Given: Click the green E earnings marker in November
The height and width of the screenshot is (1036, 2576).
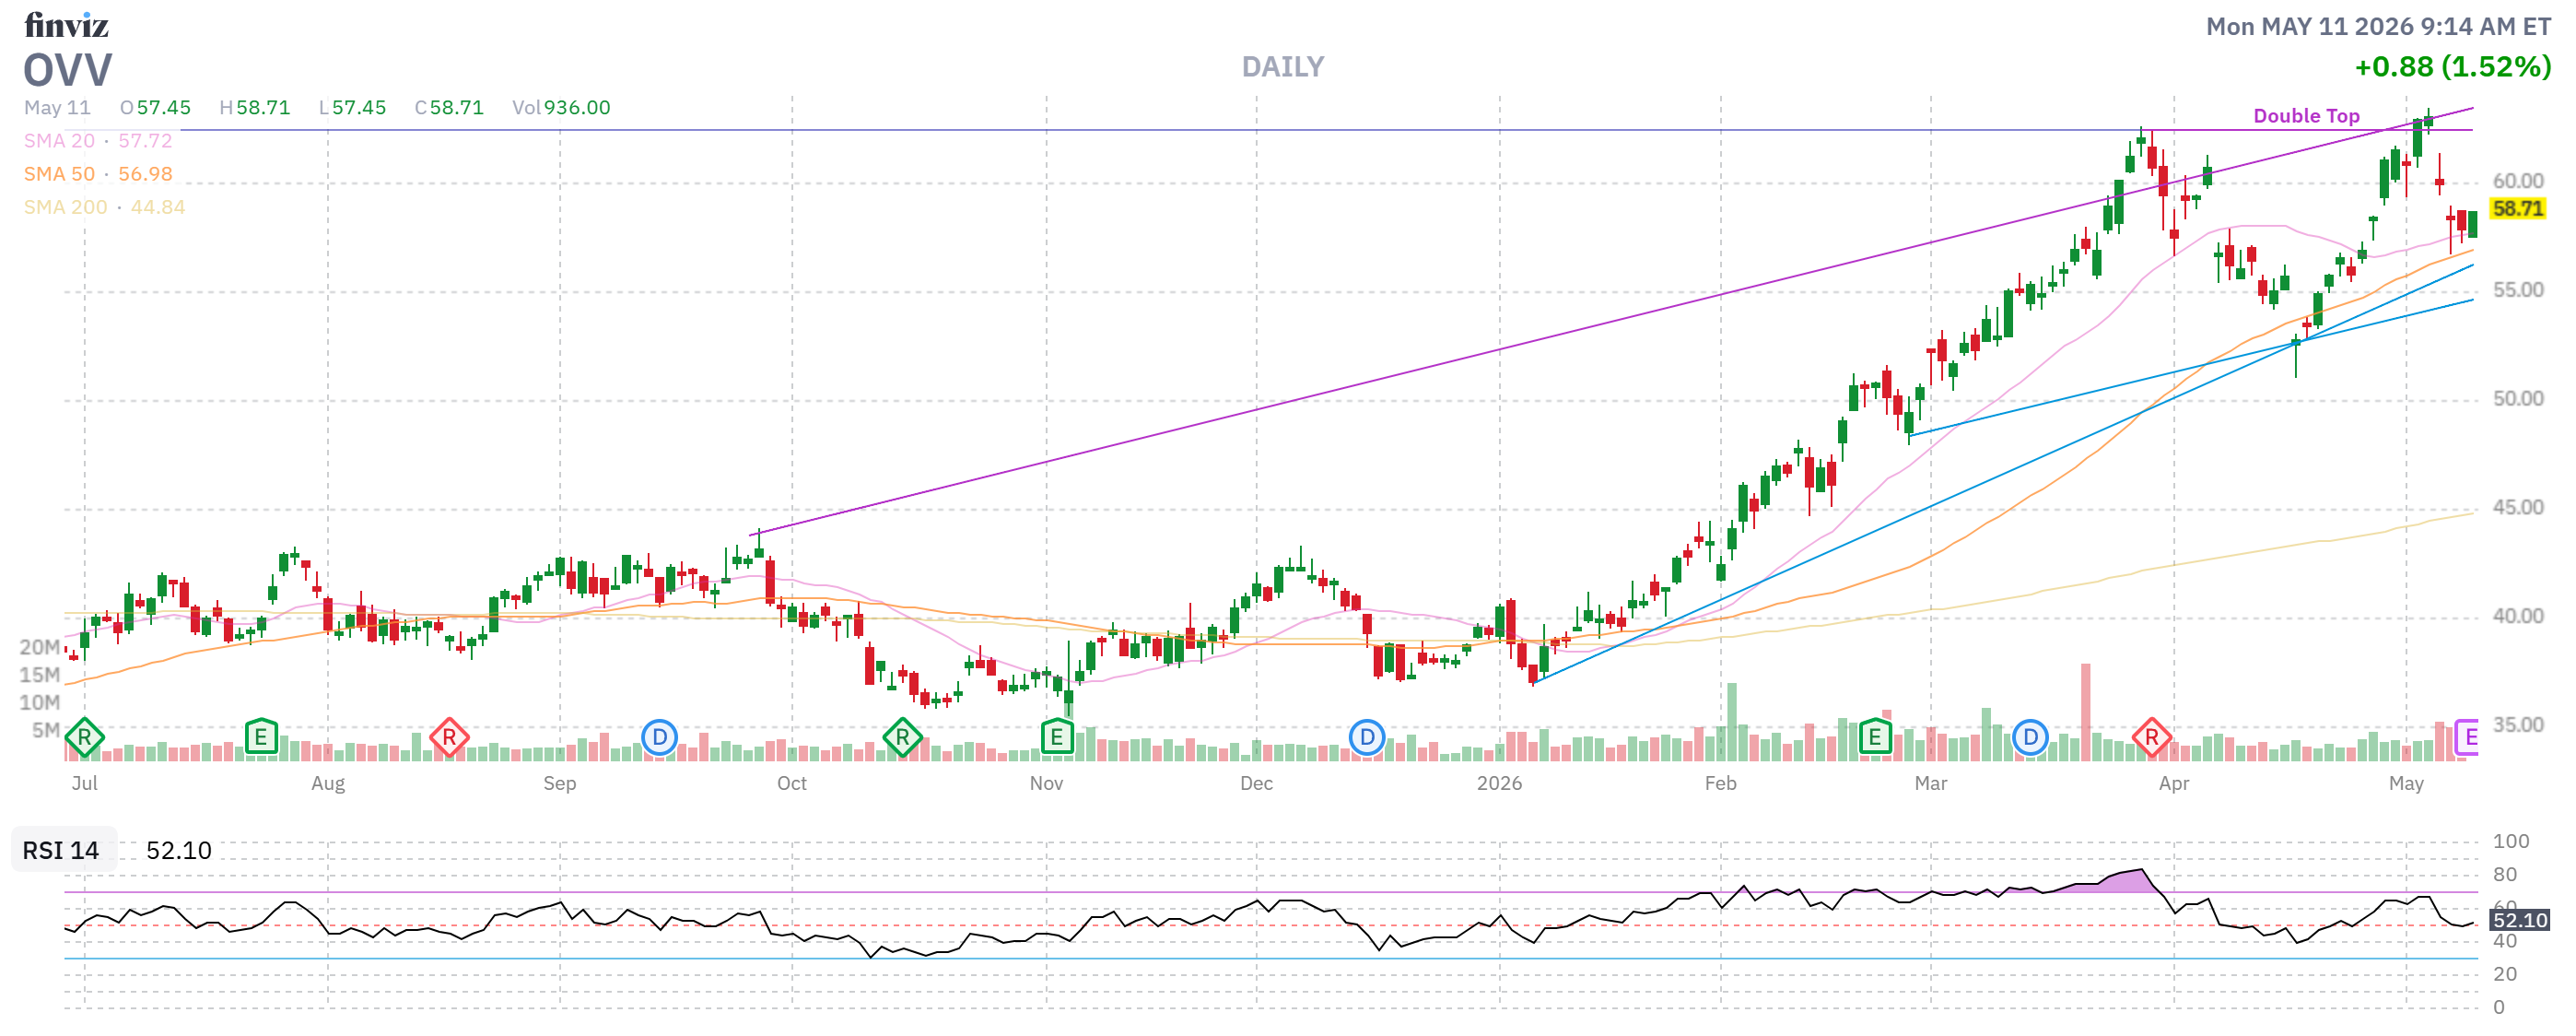Looking at the screenshot, I should [1057, 738].
